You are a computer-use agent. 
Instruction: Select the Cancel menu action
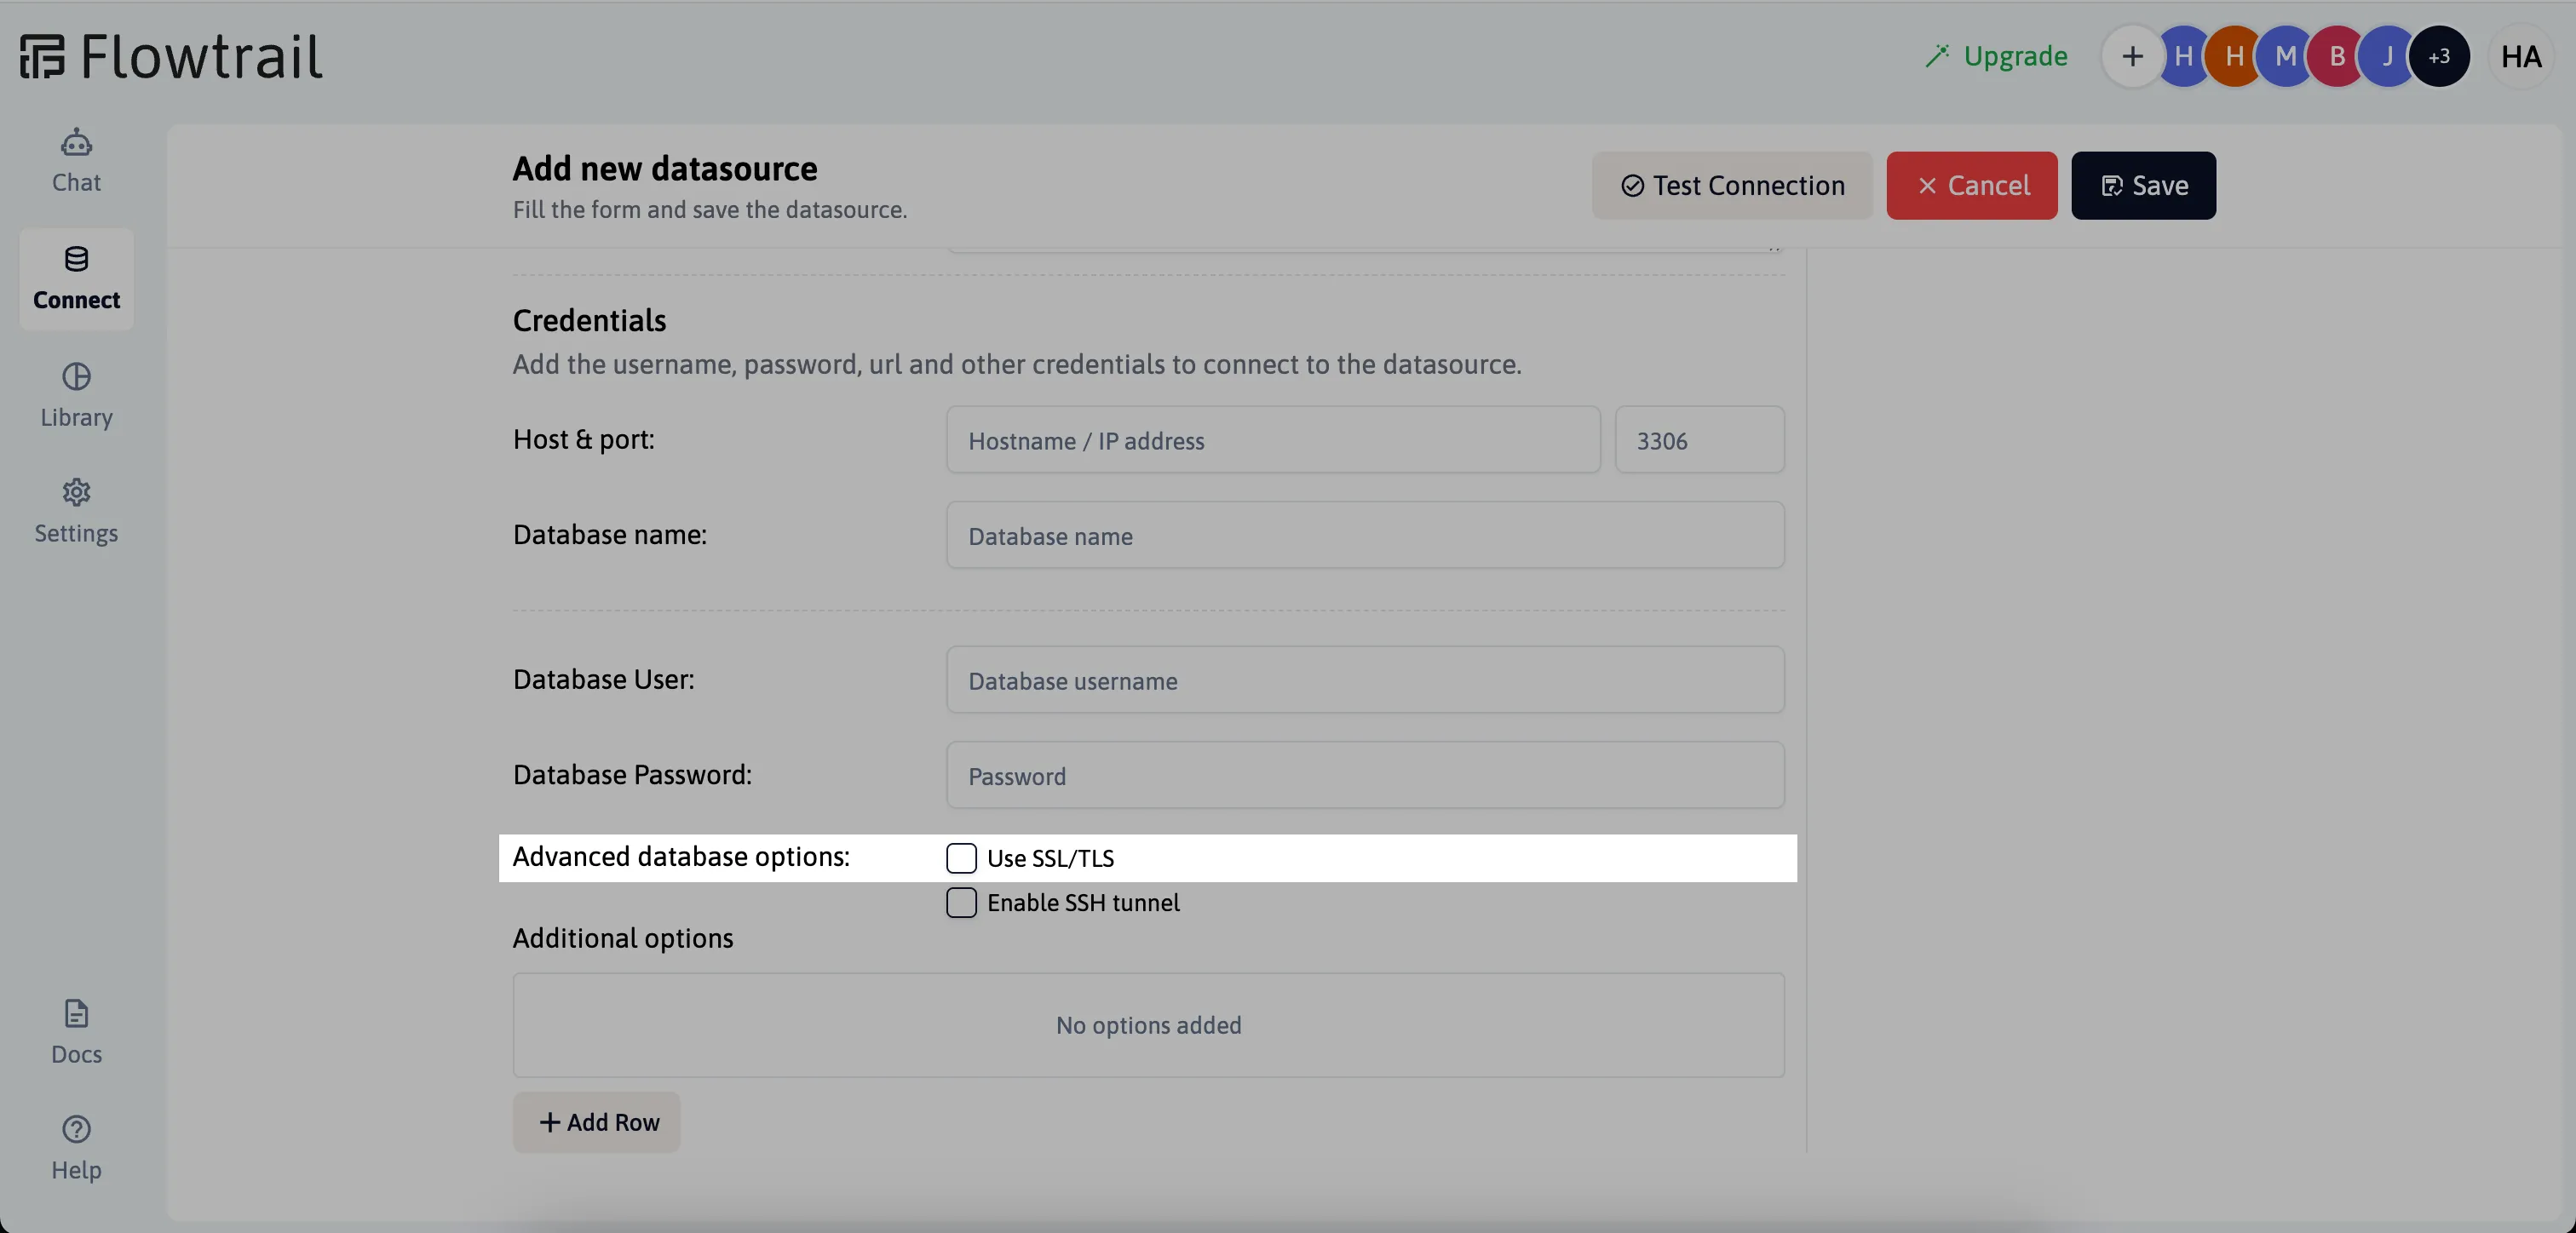click(x=1971, y=186)
